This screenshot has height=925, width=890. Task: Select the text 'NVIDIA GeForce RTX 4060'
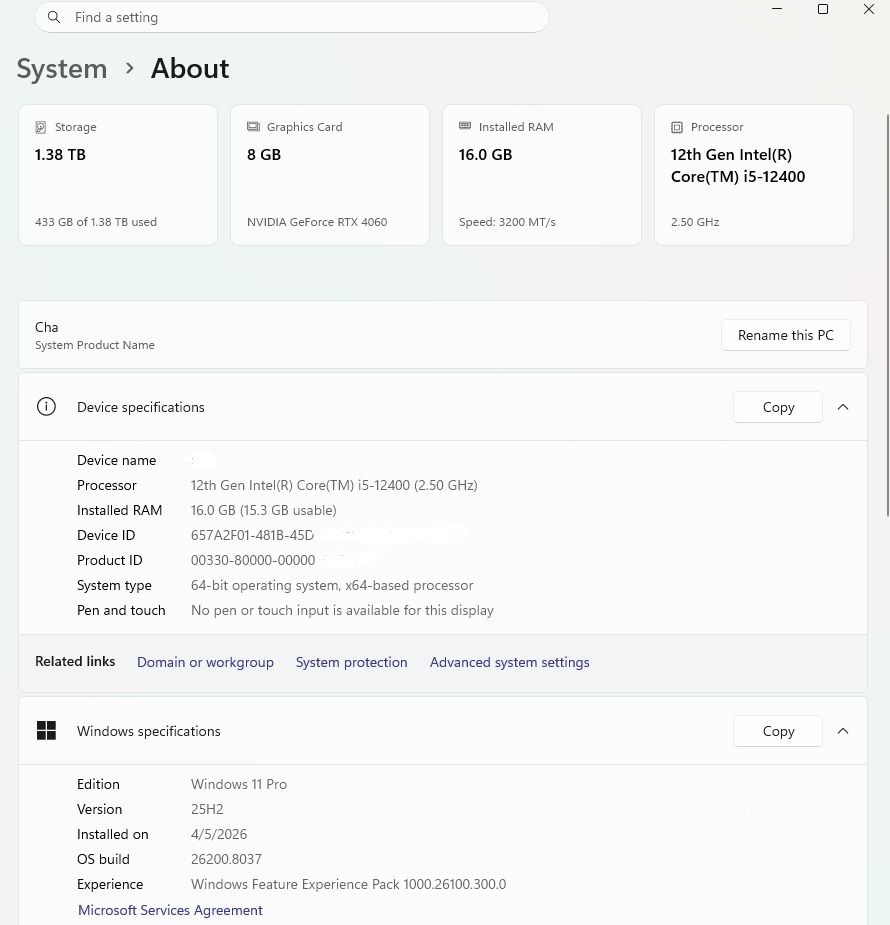tap(317, 222)
